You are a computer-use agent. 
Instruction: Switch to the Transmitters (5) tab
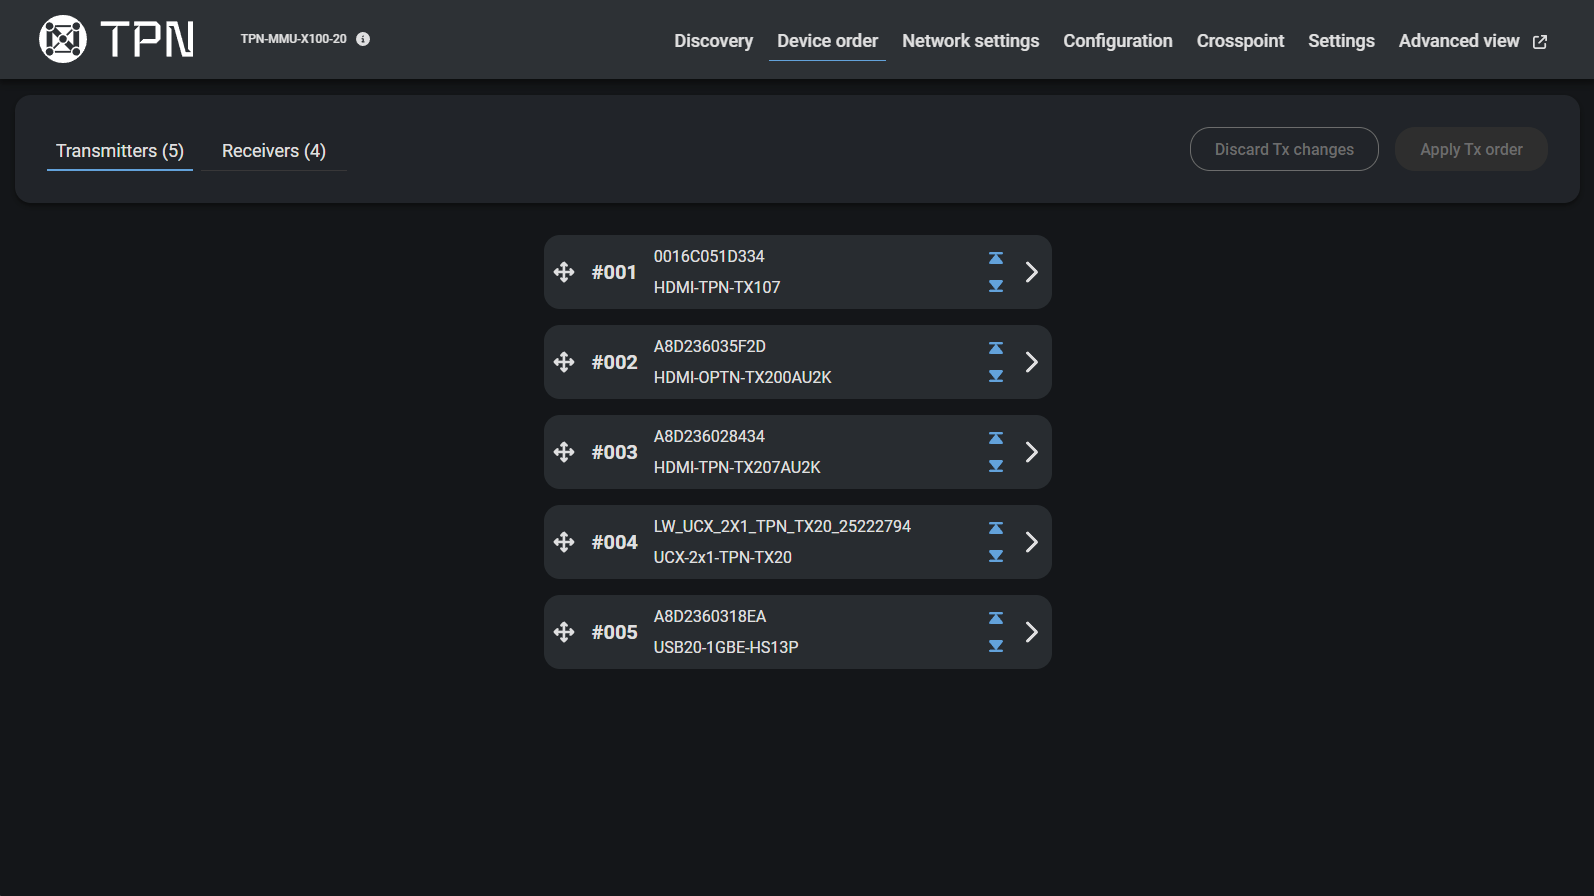[x=120, y=151]
